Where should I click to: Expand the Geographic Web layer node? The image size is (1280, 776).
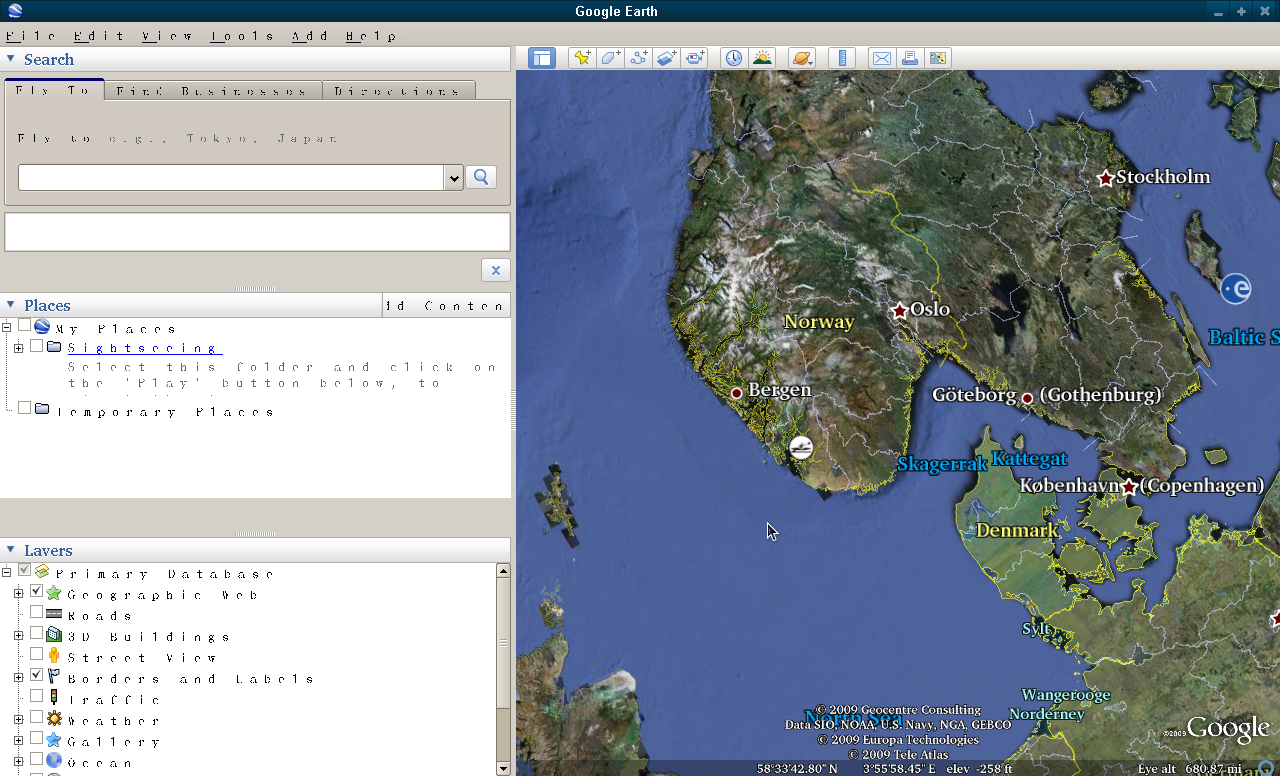[x=19, y=594]
